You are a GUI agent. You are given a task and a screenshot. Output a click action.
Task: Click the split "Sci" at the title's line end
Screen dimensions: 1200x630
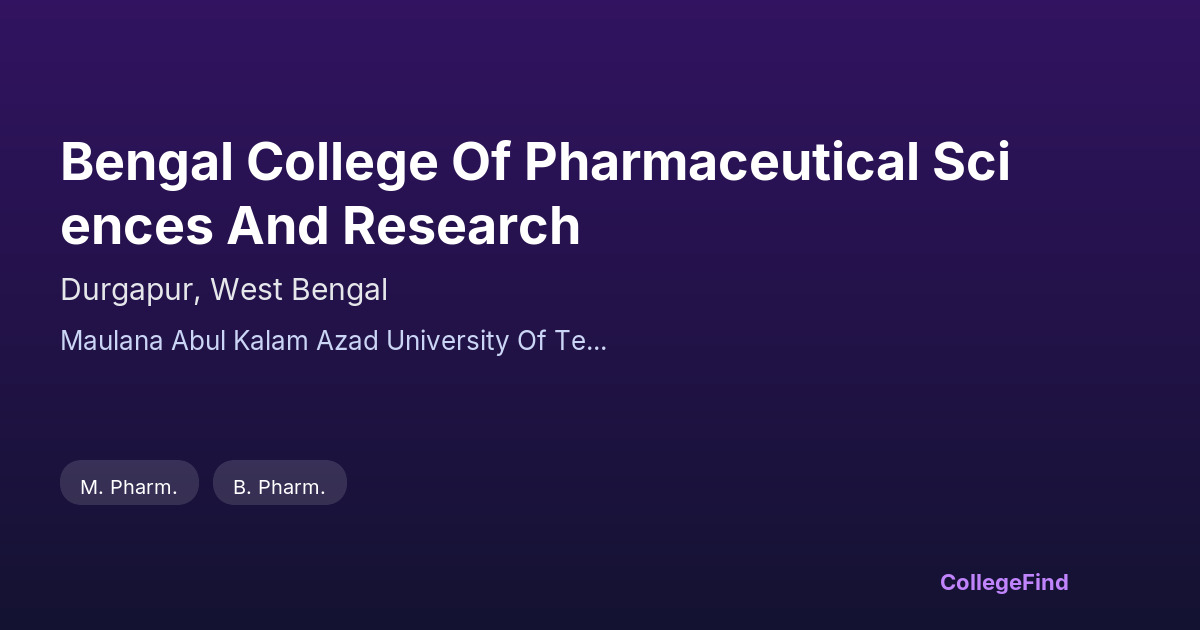pos(971,162)
